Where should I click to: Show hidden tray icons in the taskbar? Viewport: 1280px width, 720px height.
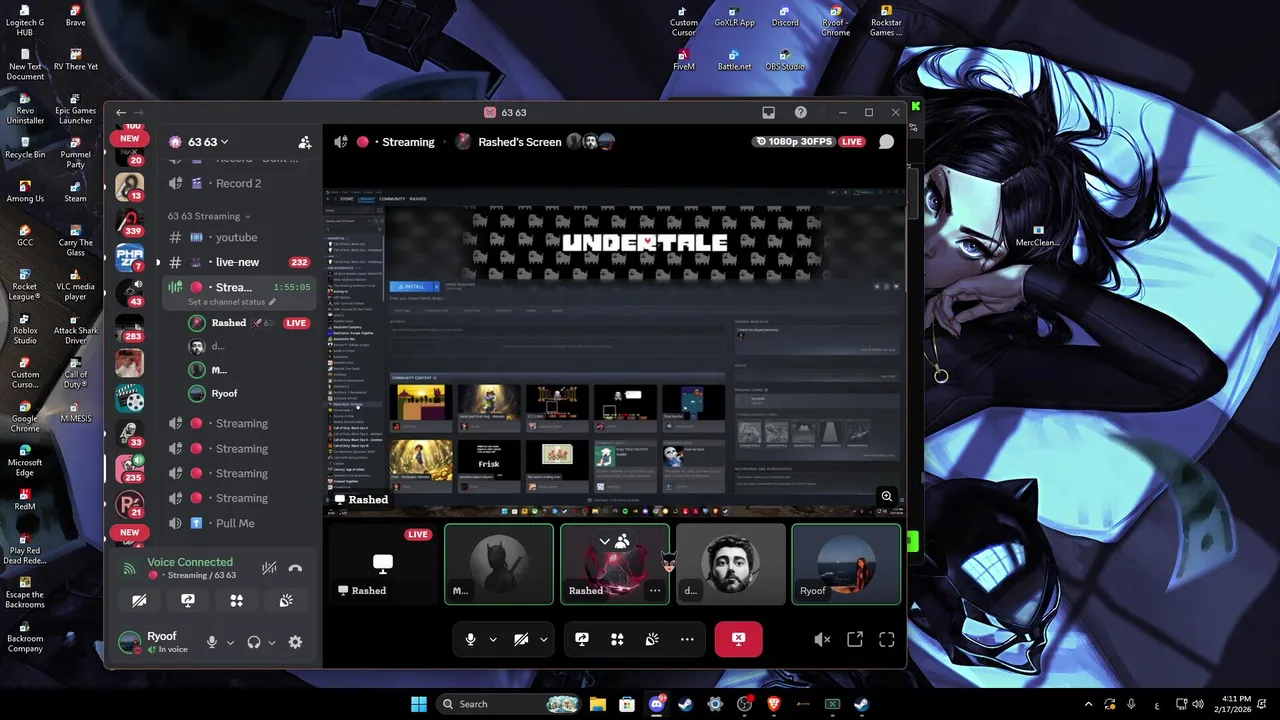coord(1089,704)
